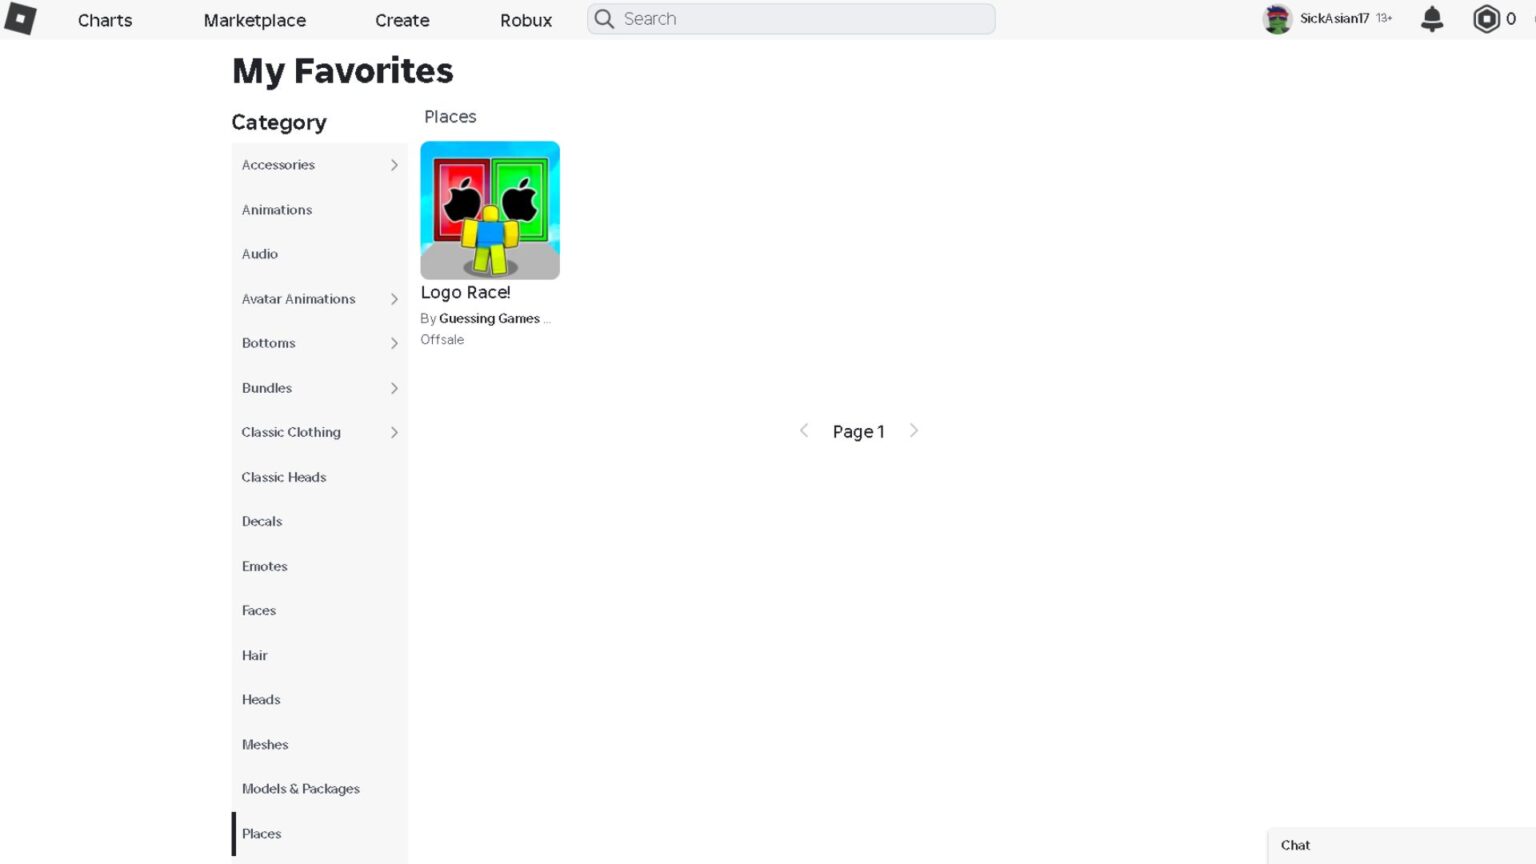Image resolution: width=1536 pixels, height=864 pixels.
Task: Open the notifications bell icon
Action: [1431, 18]
